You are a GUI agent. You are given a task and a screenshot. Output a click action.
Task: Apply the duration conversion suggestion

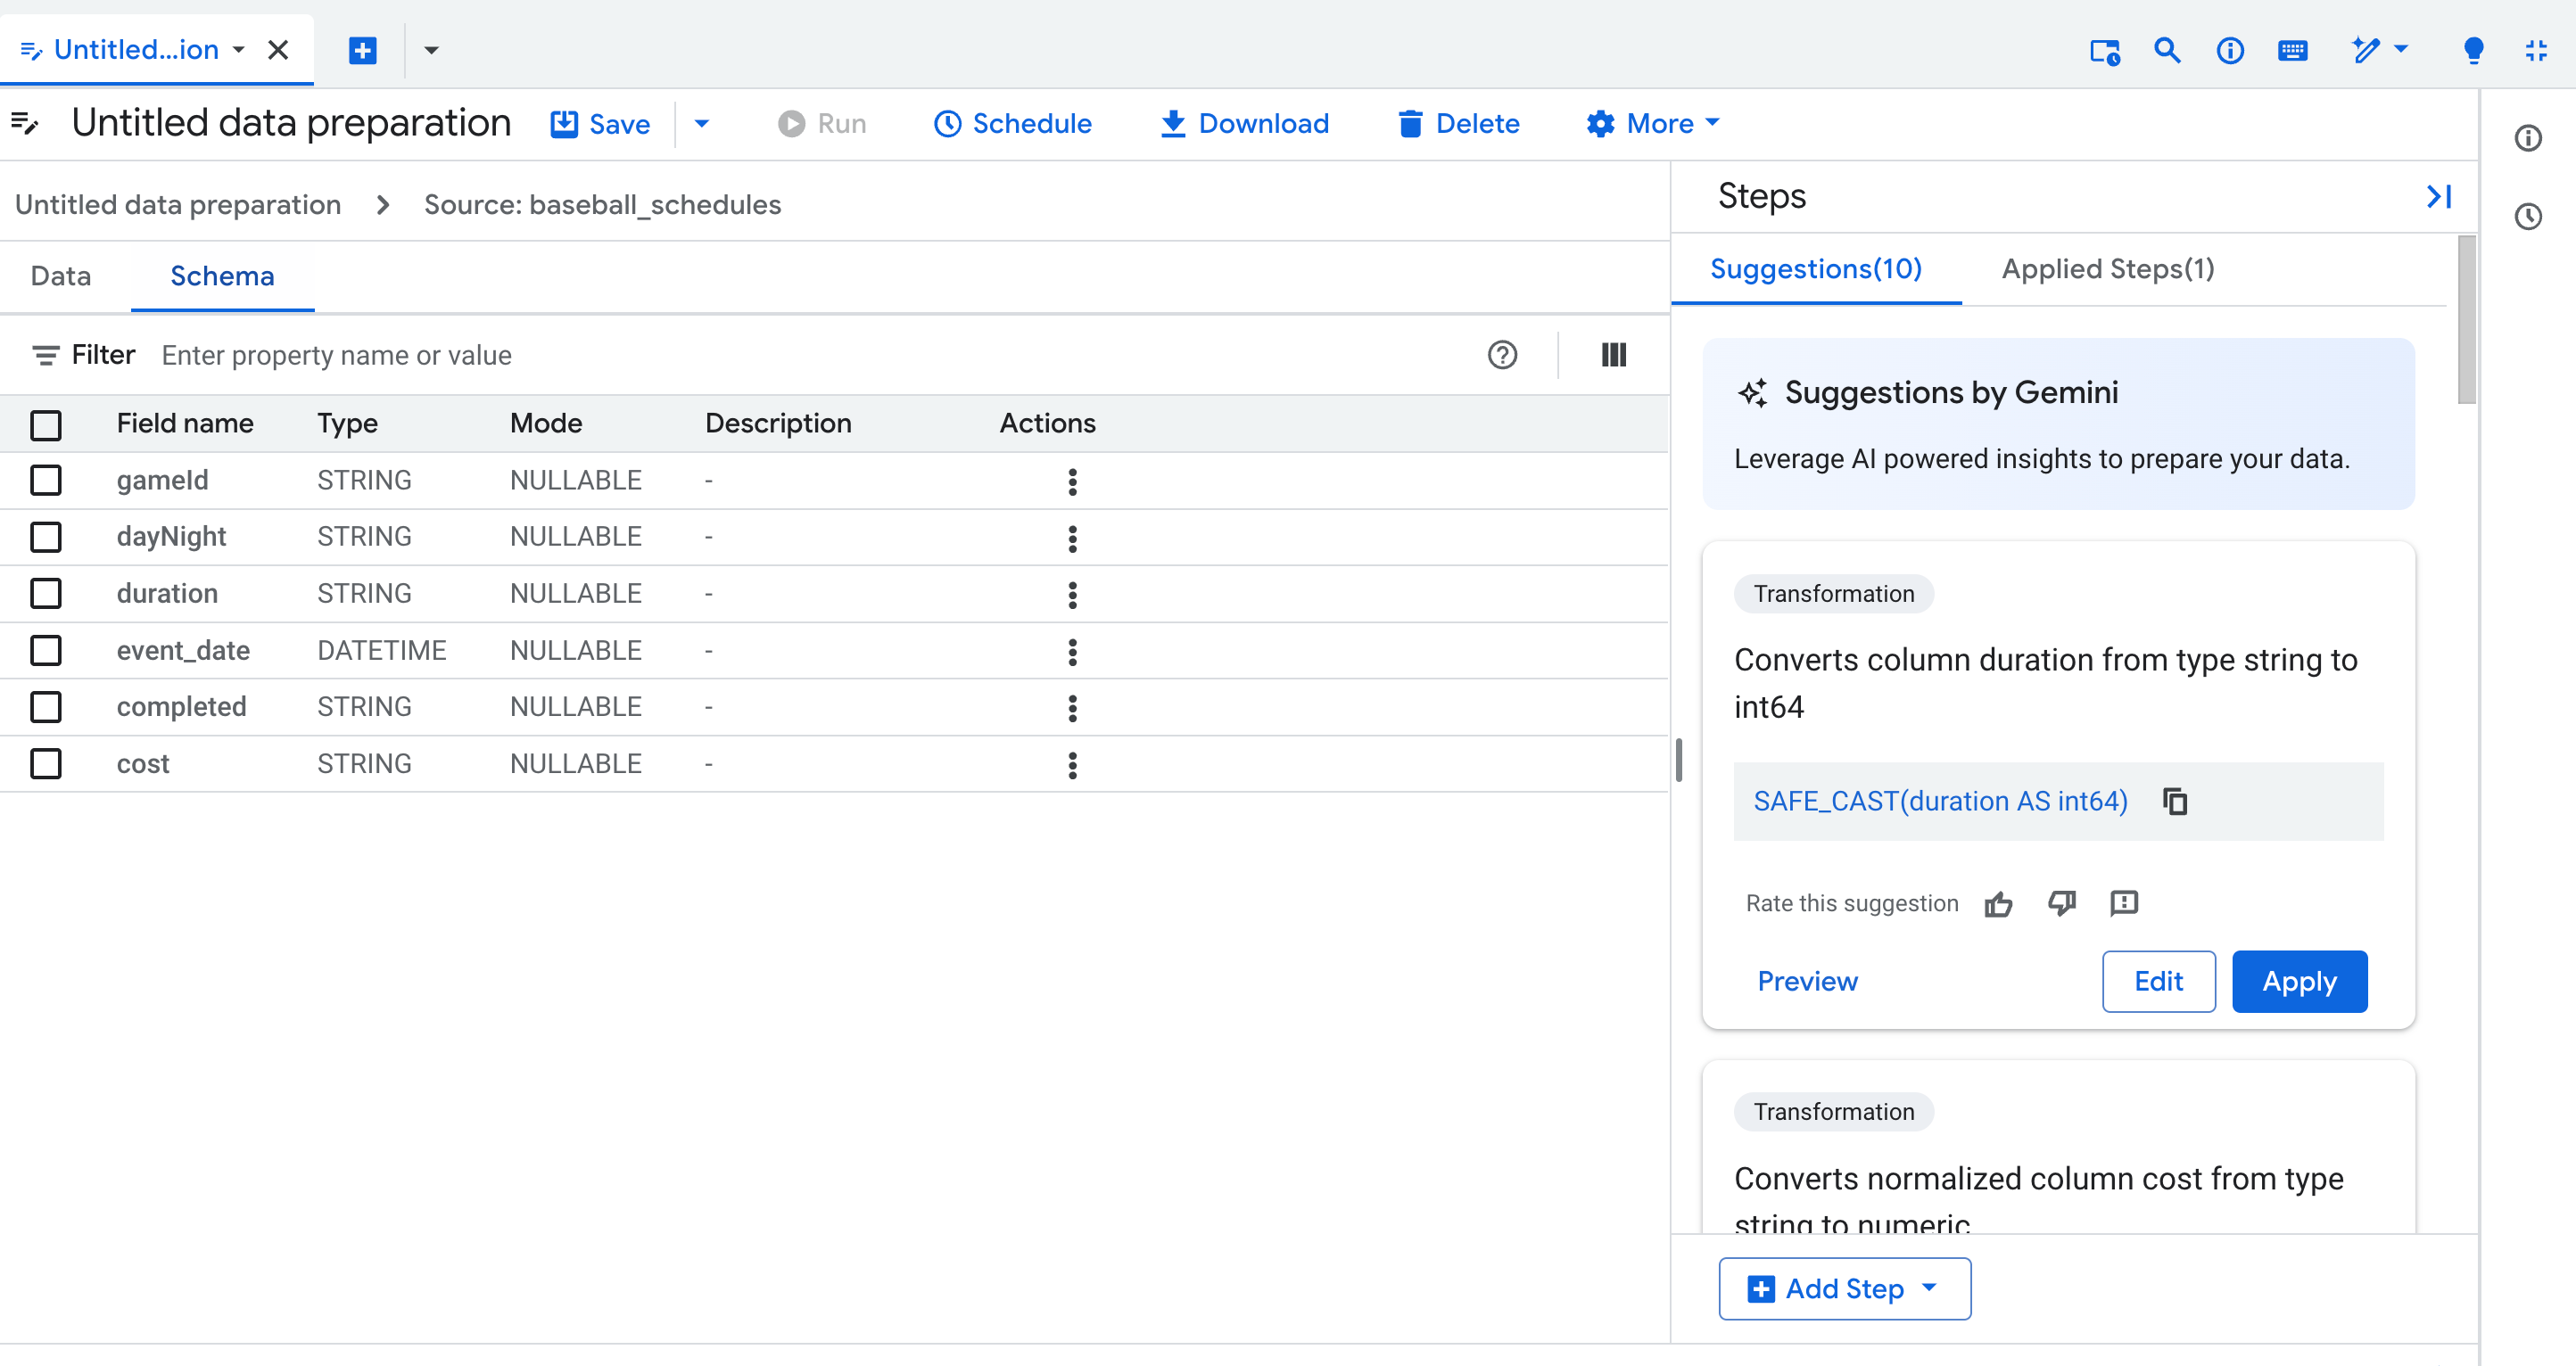click(x=2299, y=981)
